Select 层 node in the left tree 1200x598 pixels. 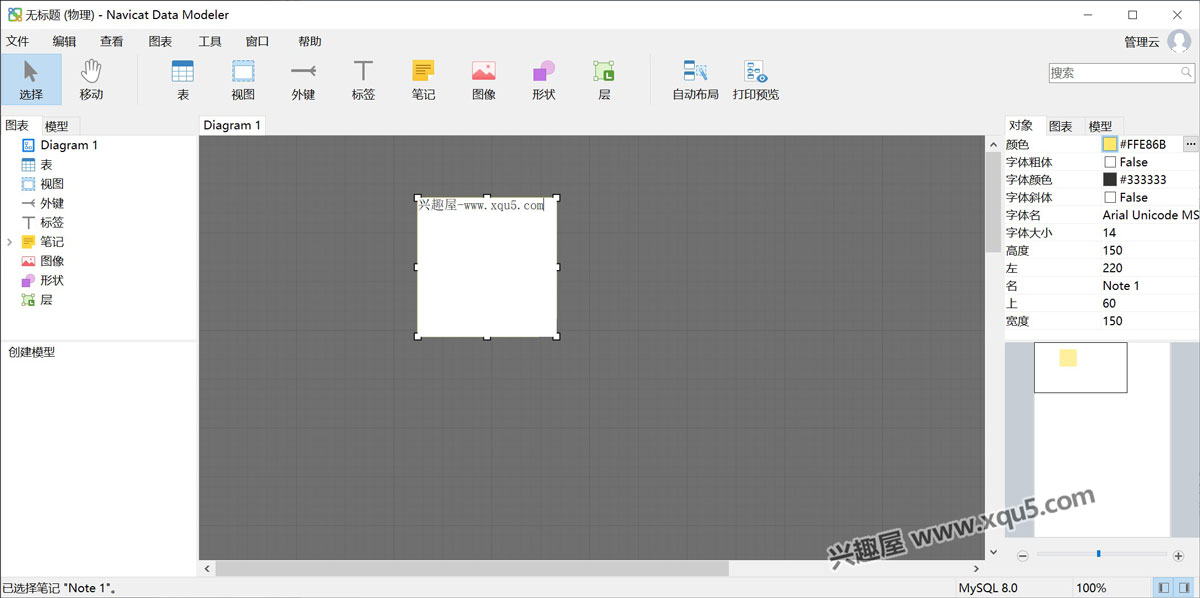pyautogui.click(x=46, y=299)
